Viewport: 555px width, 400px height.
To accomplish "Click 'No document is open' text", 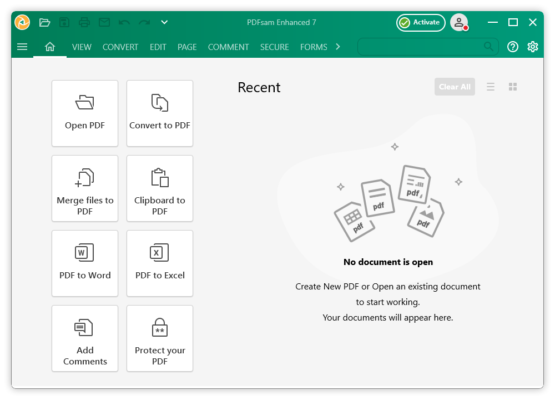I will click(388, 262).
